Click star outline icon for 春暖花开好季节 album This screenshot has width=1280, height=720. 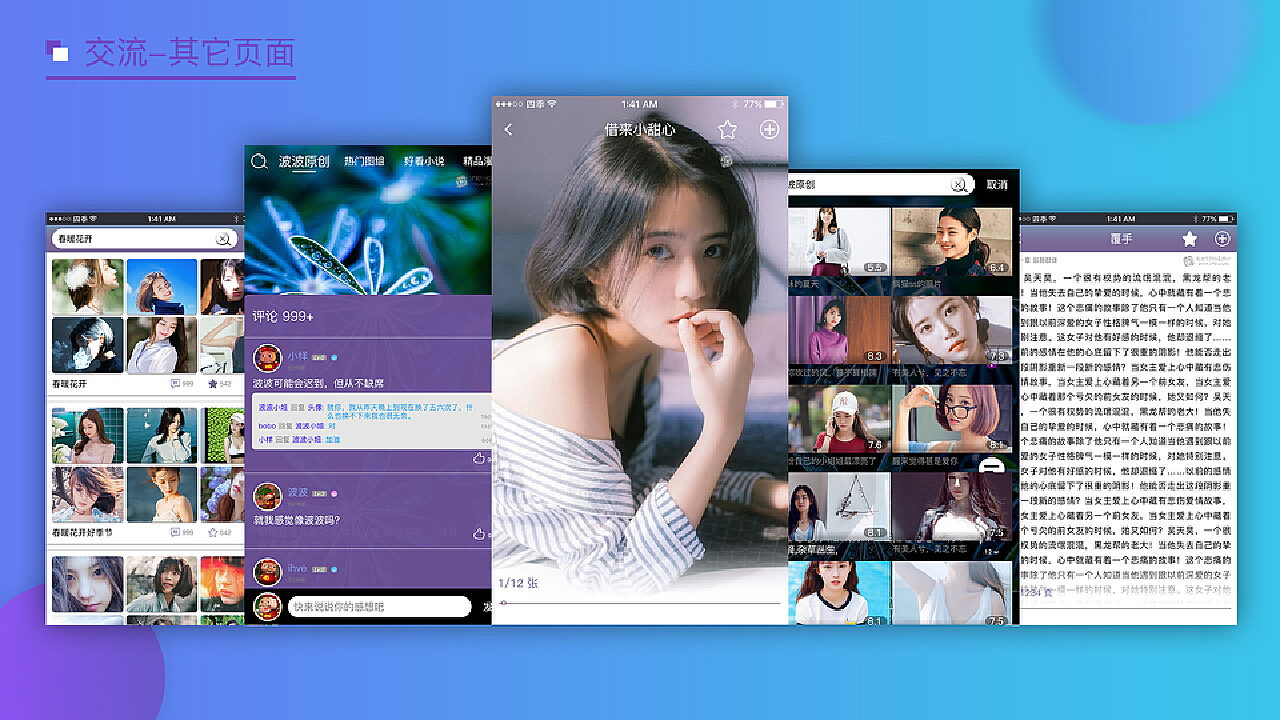[x=212, y=533]
